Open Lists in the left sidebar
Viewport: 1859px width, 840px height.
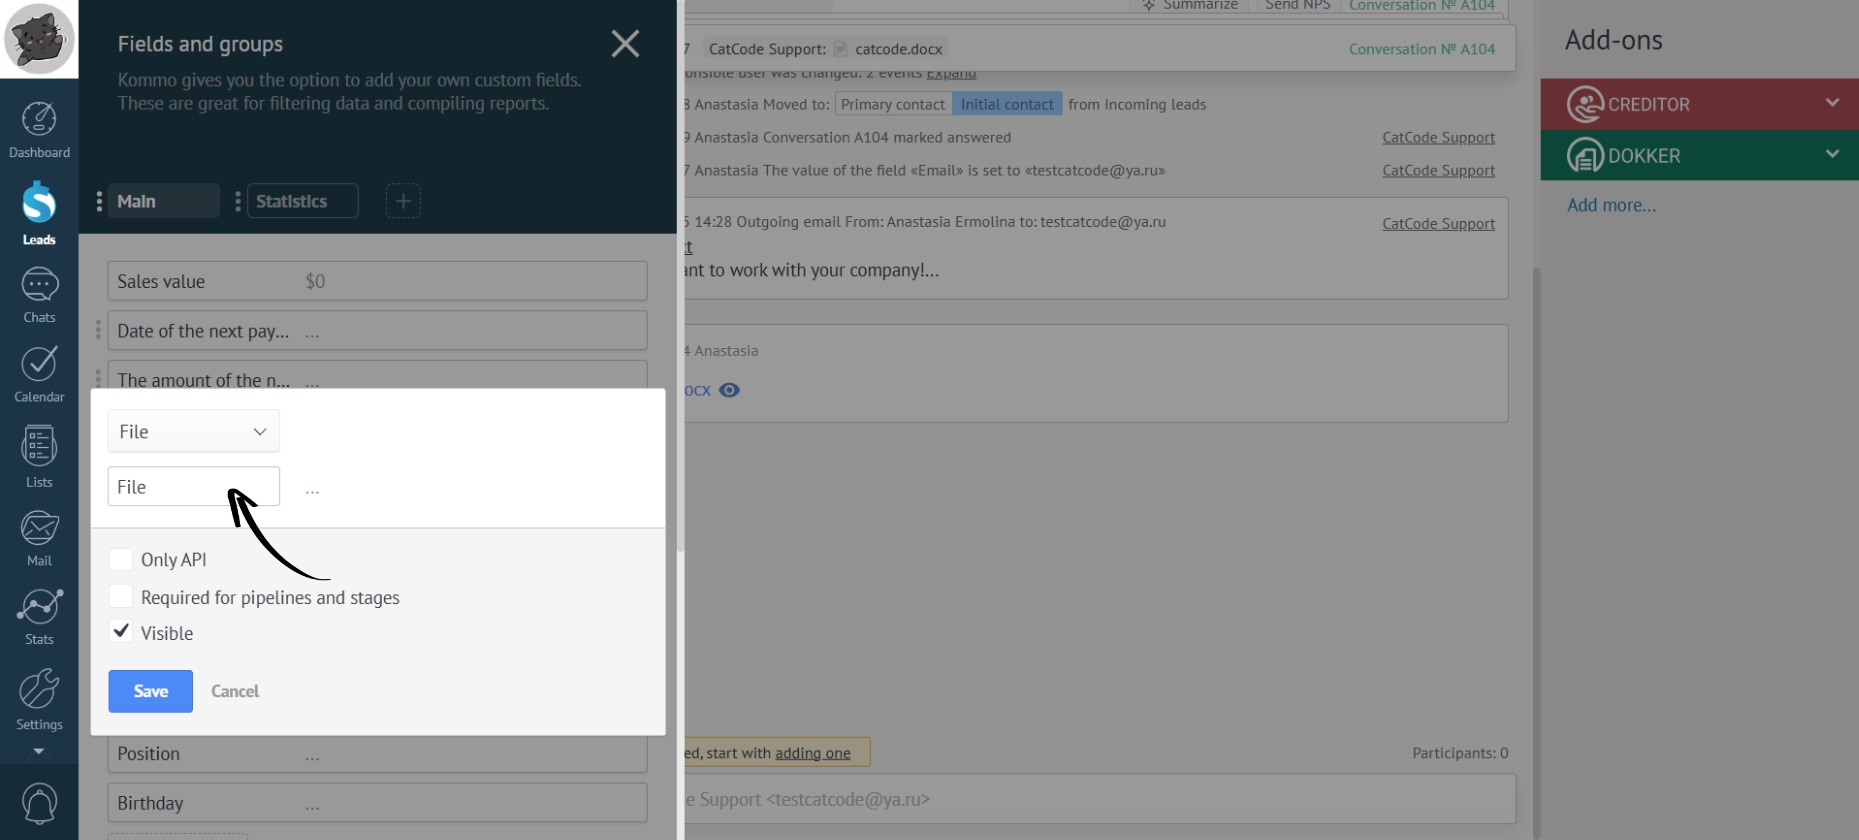coord(39,457)
